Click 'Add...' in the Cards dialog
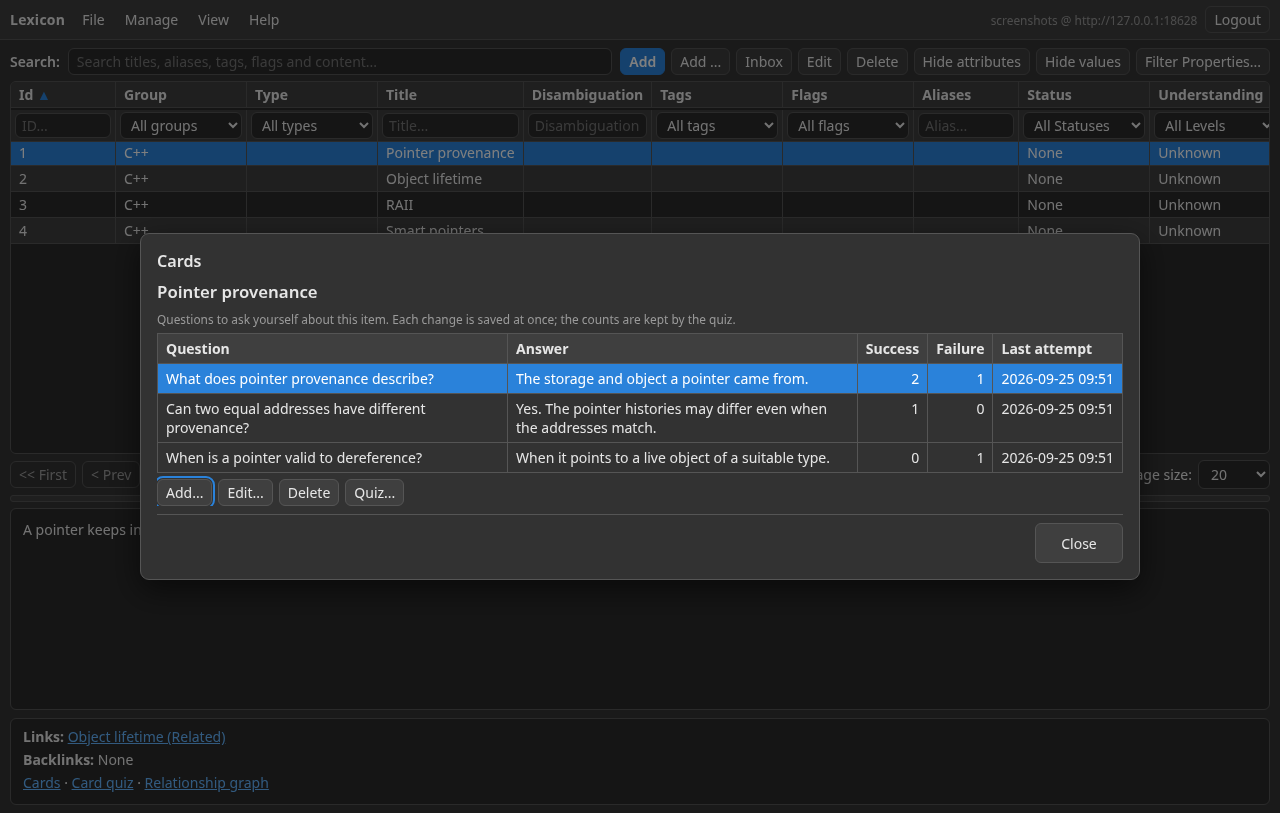 tap(185, 493)
